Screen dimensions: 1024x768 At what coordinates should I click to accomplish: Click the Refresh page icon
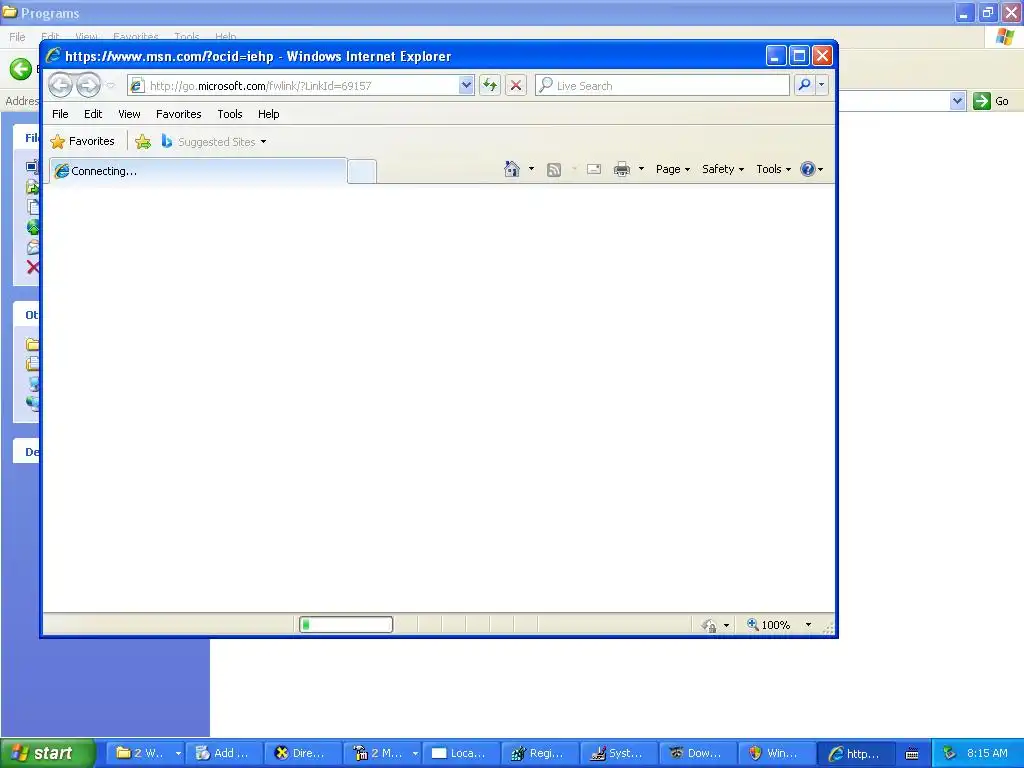[x=490, y=86]
